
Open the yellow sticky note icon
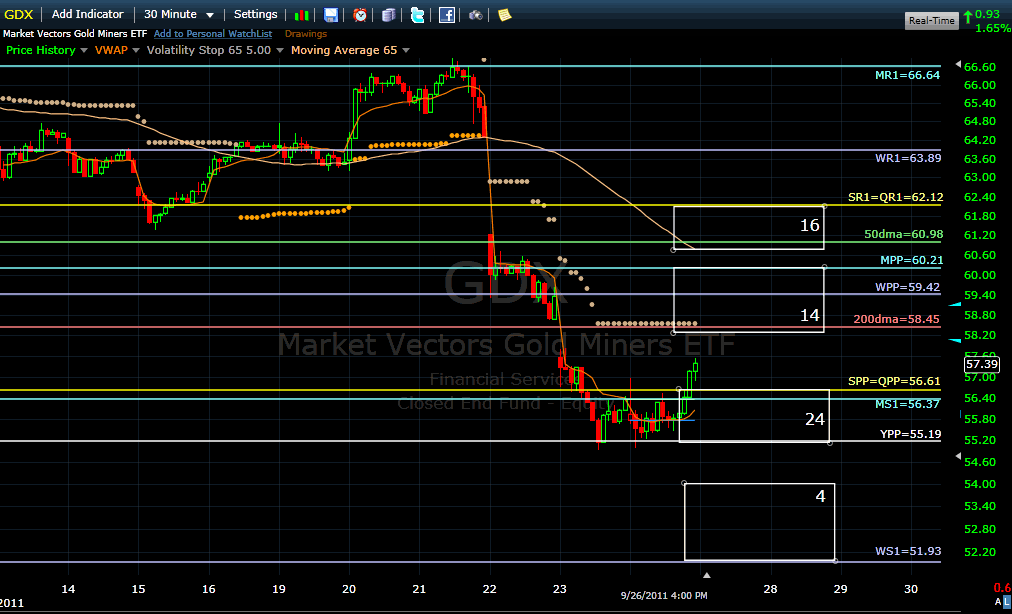coord(505,15)
